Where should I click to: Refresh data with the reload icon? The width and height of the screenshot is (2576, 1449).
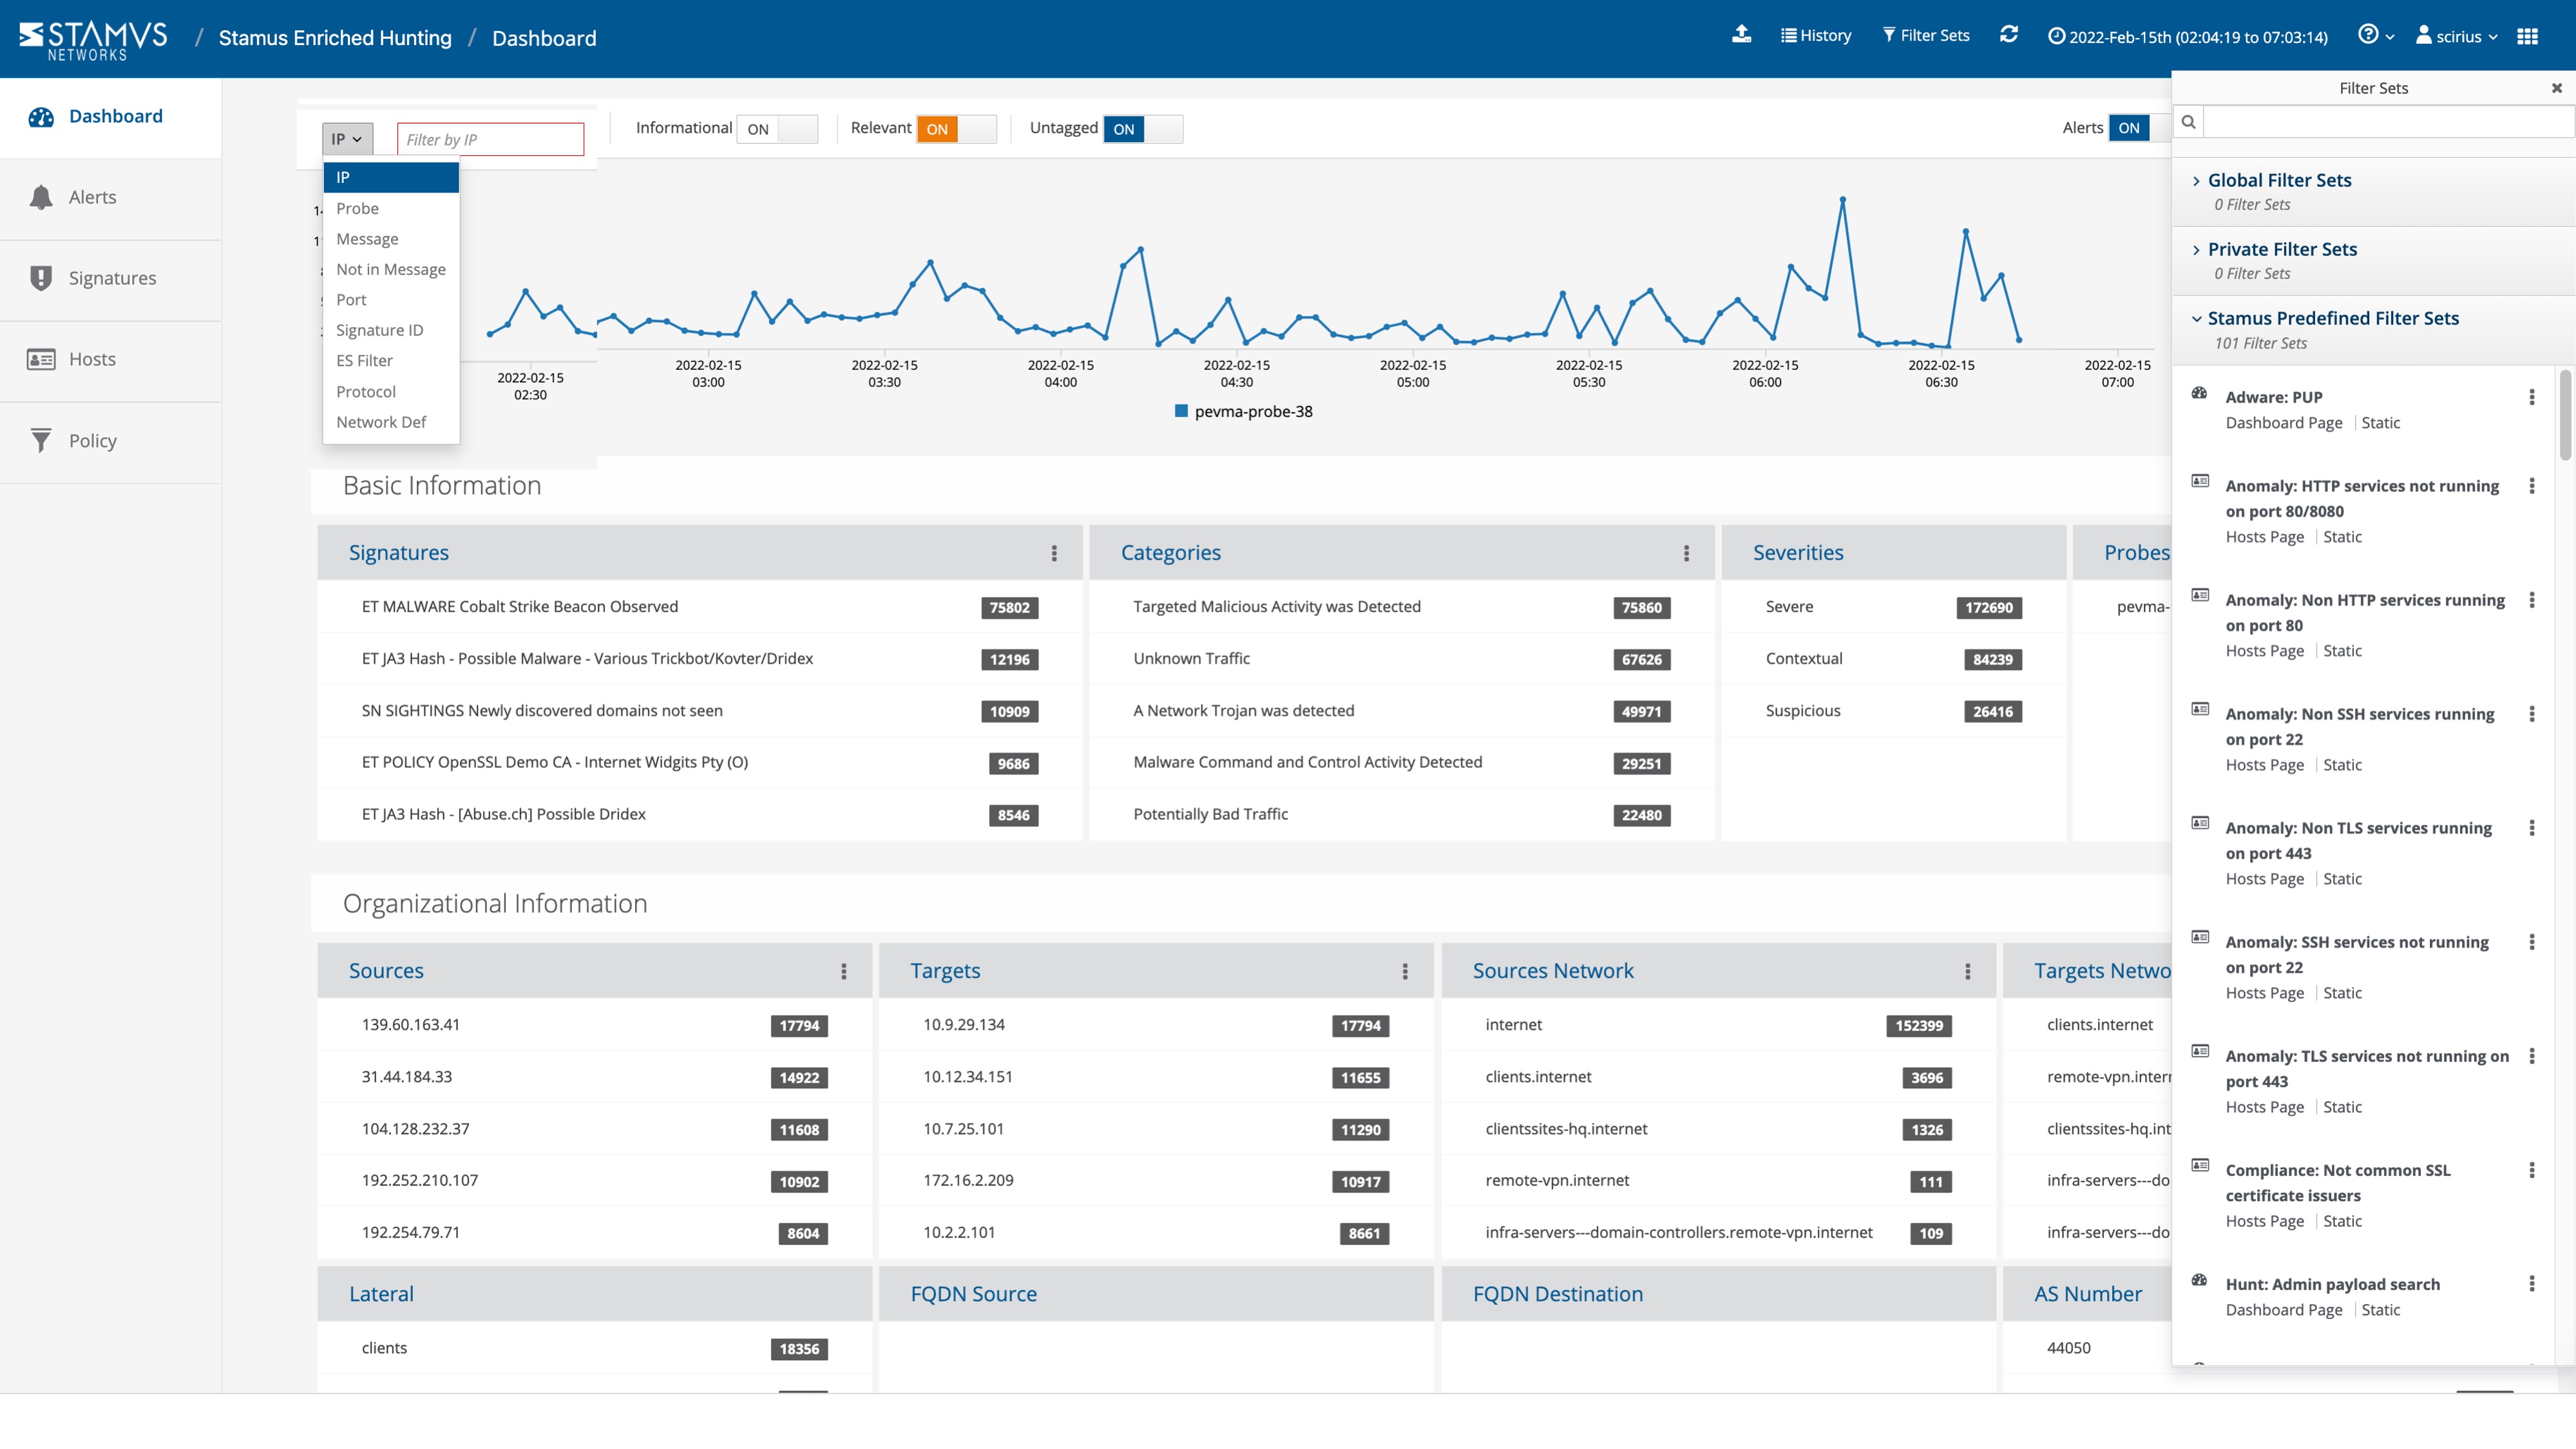coord(2010,35)
